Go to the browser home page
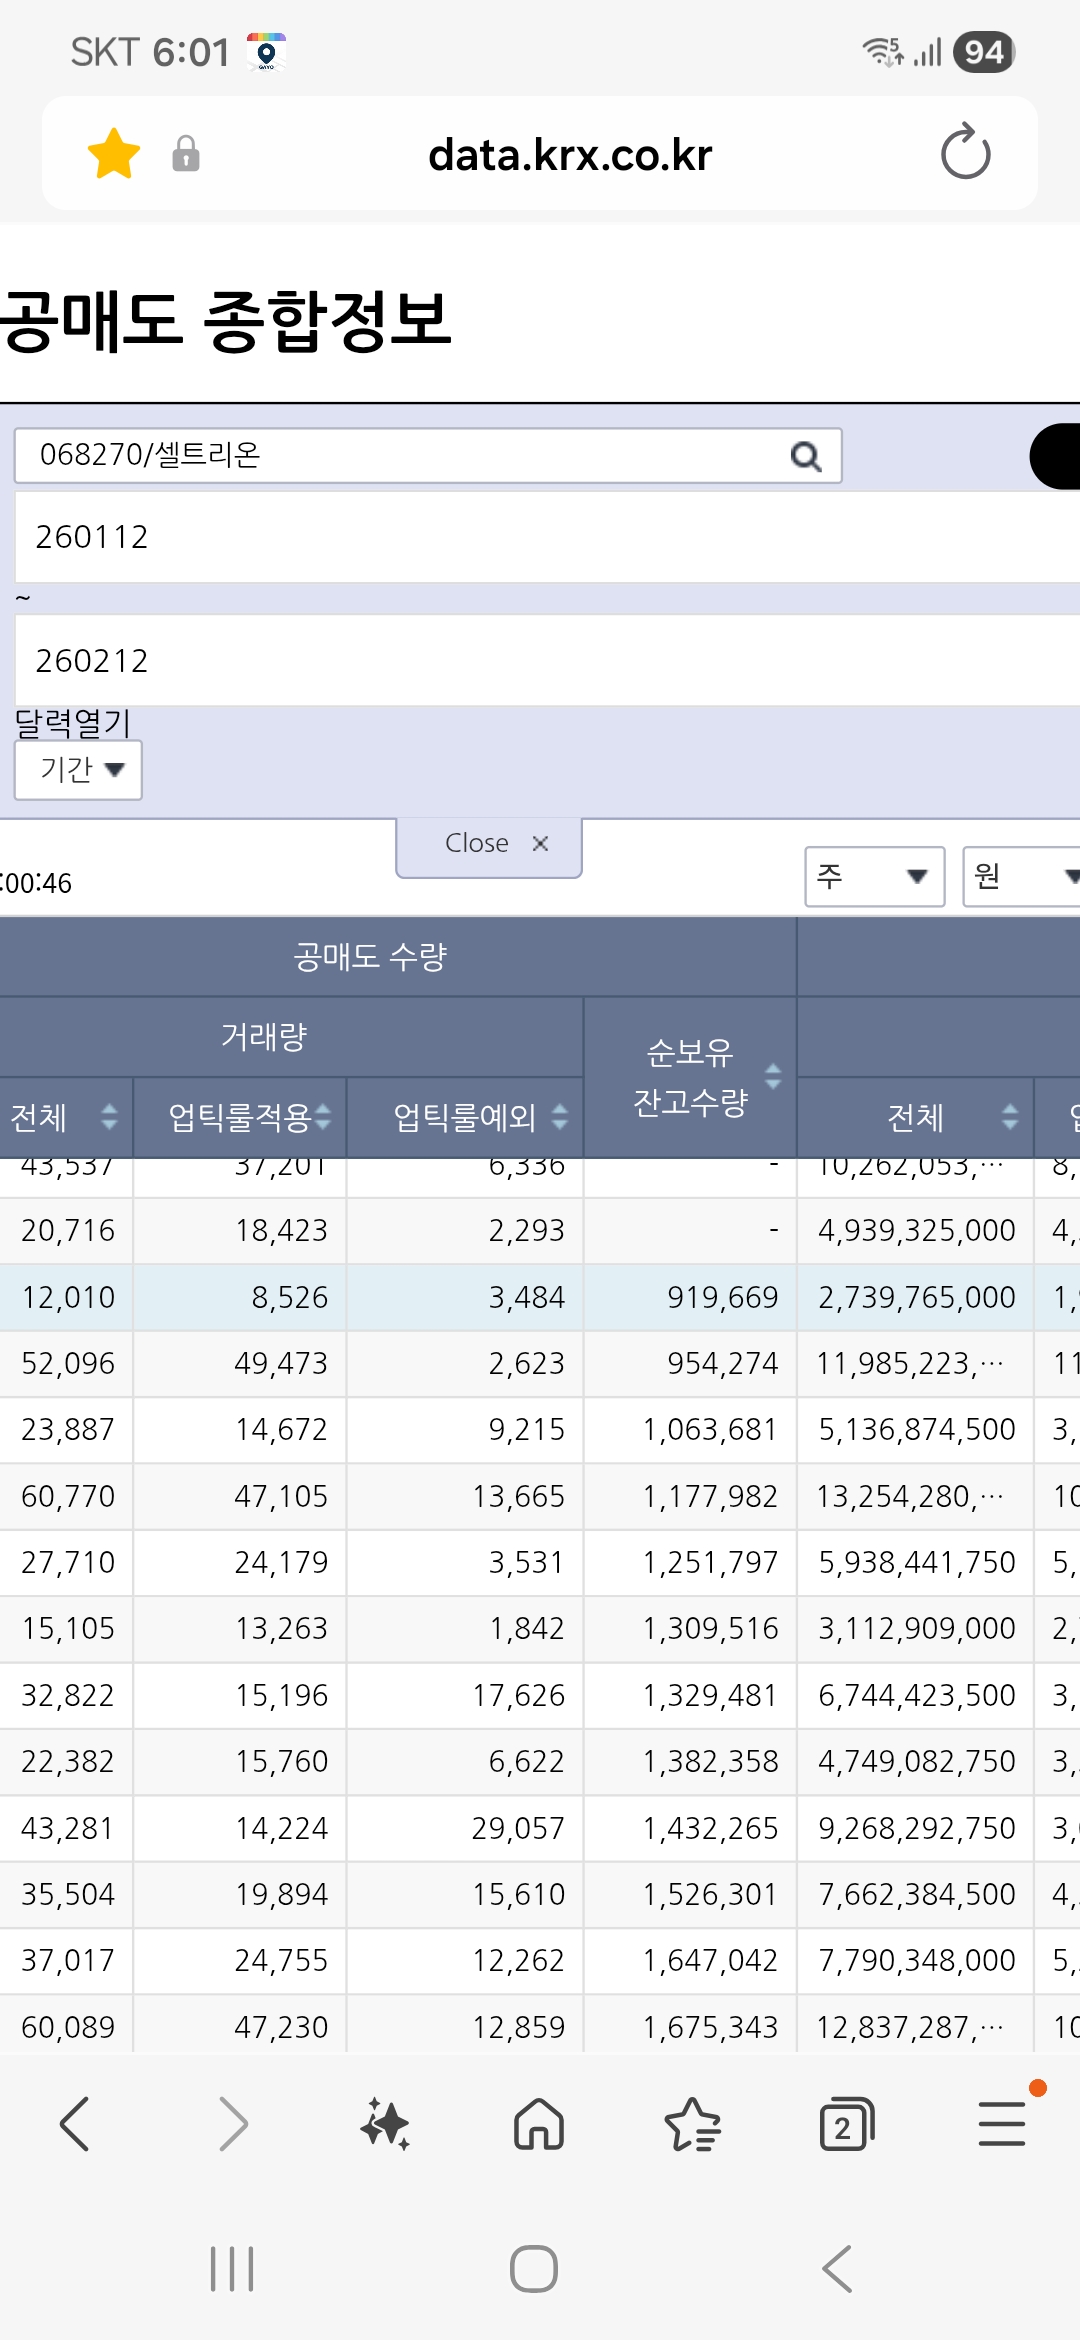1080x2340 pixels. point(539,2124)
